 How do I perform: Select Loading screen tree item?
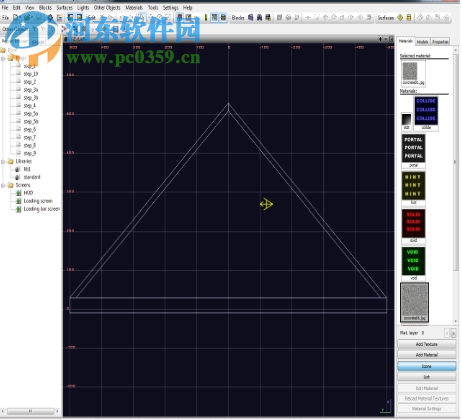tap(38, 201)
